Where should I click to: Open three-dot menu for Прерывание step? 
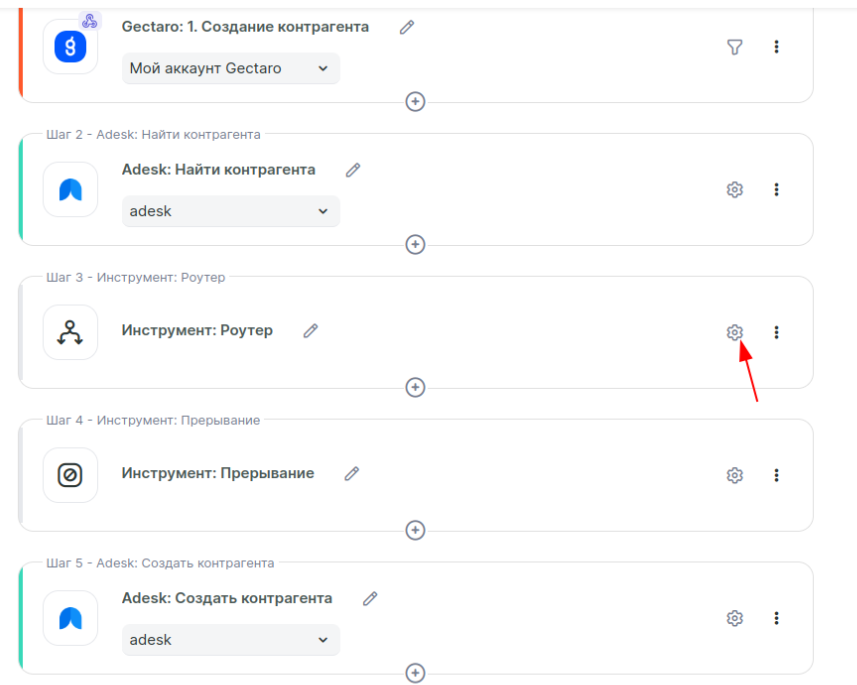777,475
